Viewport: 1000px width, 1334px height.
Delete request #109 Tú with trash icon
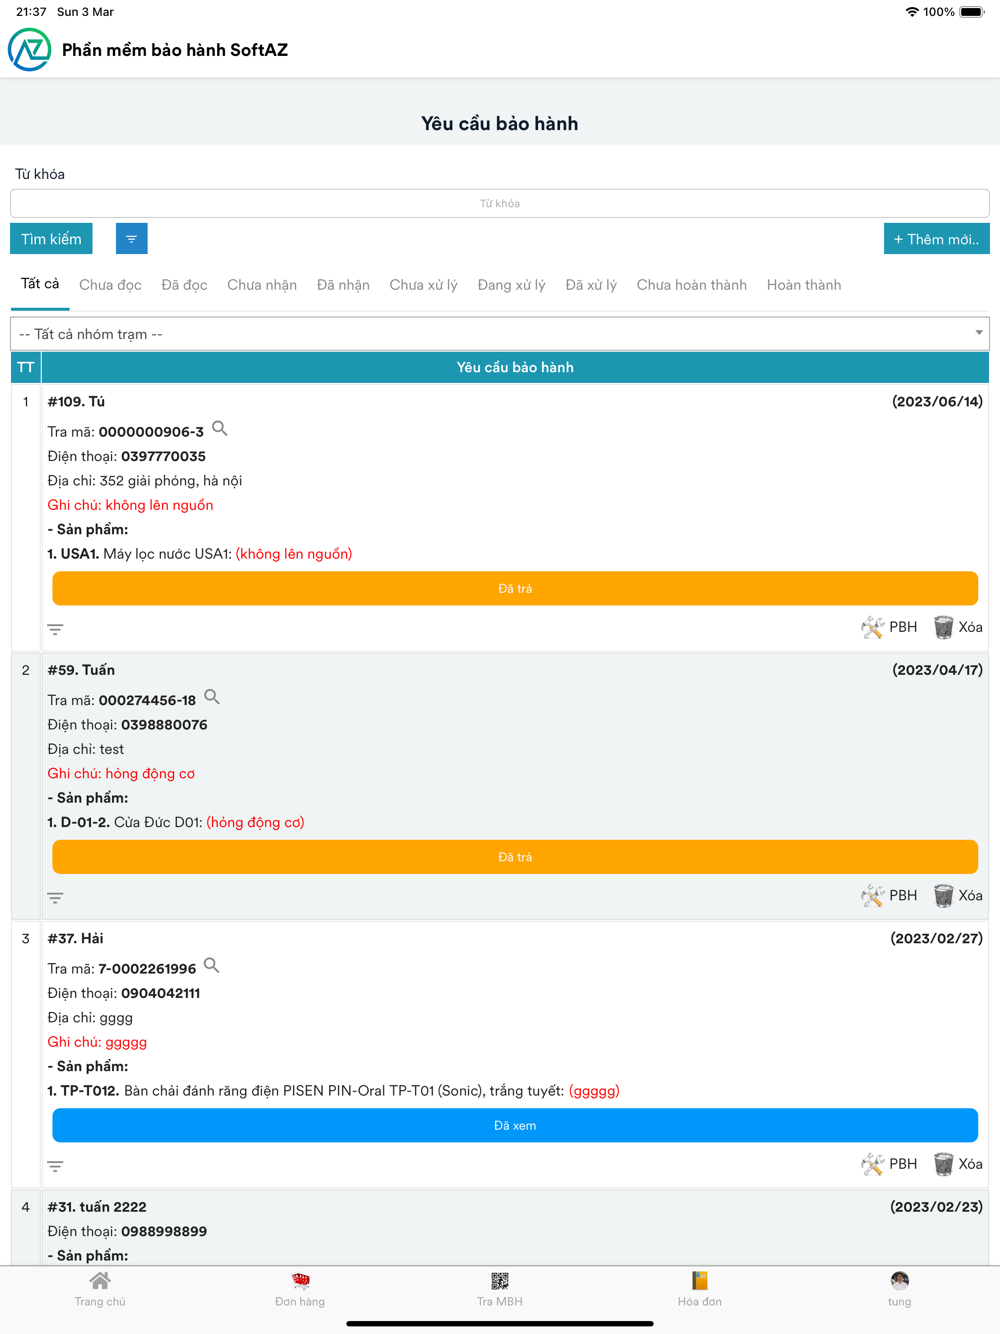[958, 627]
